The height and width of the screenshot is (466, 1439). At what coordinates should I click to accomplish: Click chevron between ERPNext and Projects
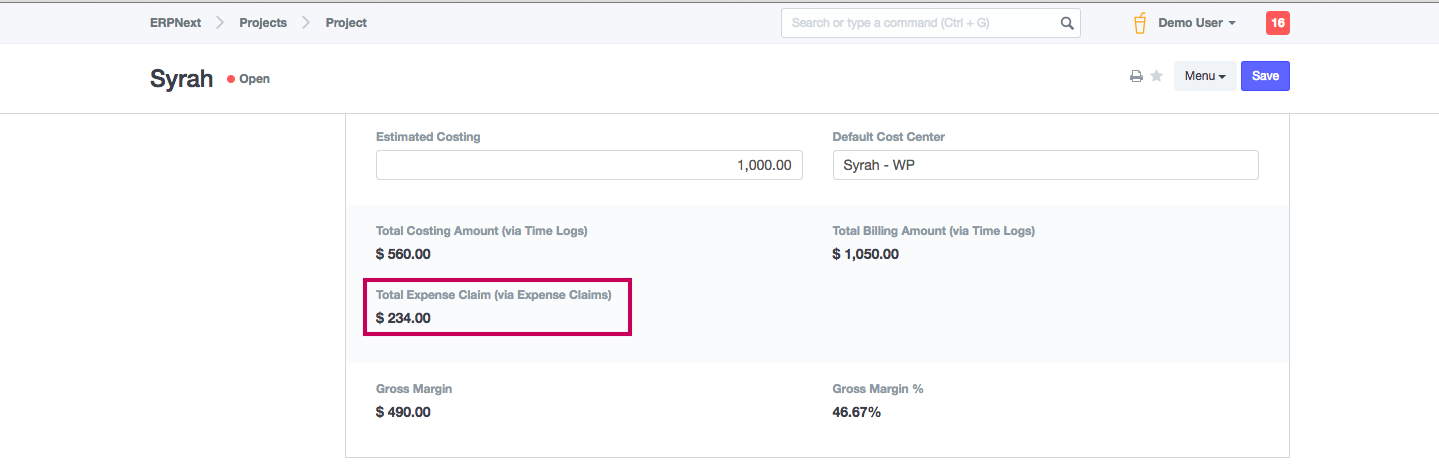tap(220, 23)
